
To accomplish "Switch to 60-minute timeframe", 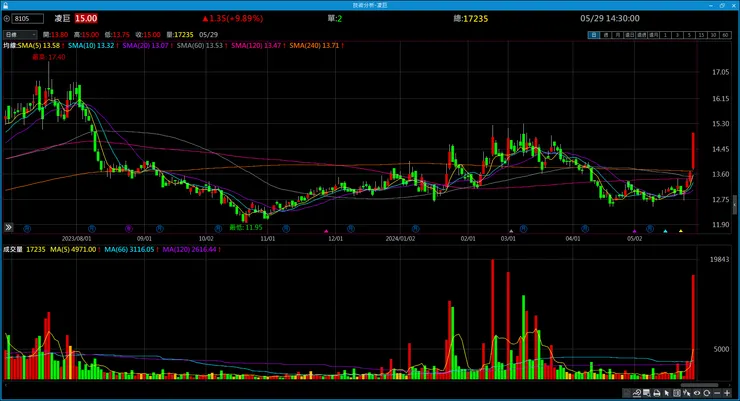I will pos(725,35).
